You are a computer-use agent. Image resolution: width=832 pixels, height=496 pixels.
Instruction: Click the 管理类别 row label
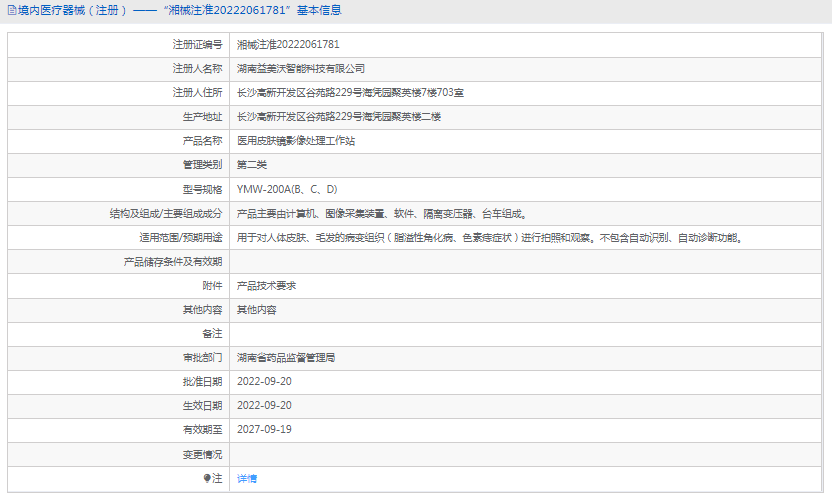(x=203, y=165)
